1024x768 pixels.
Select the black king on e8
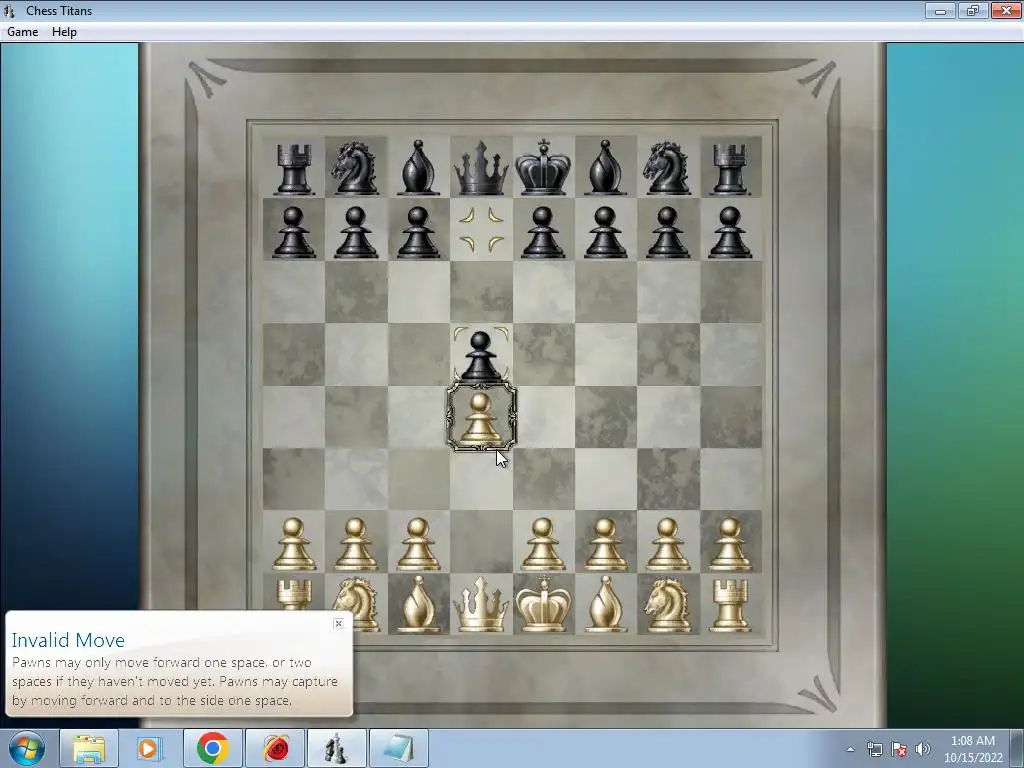[x=543, y=167]
